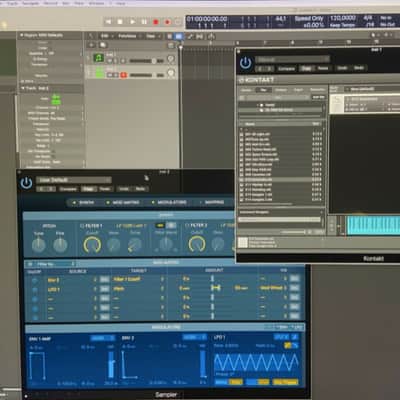Image resolution: width=400 pixels, height=400 pixels.
Task: Open the Mod Wheel via dropdown
Action: tap(273, 288)
